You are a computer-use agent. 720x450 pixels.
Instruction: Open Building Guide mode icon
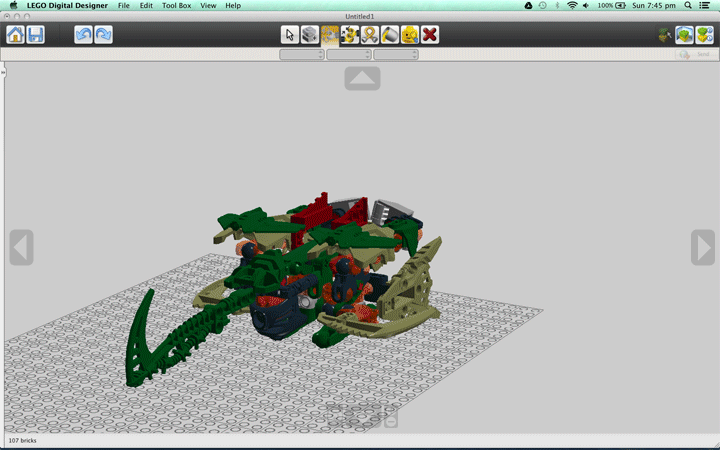point(704,34)
